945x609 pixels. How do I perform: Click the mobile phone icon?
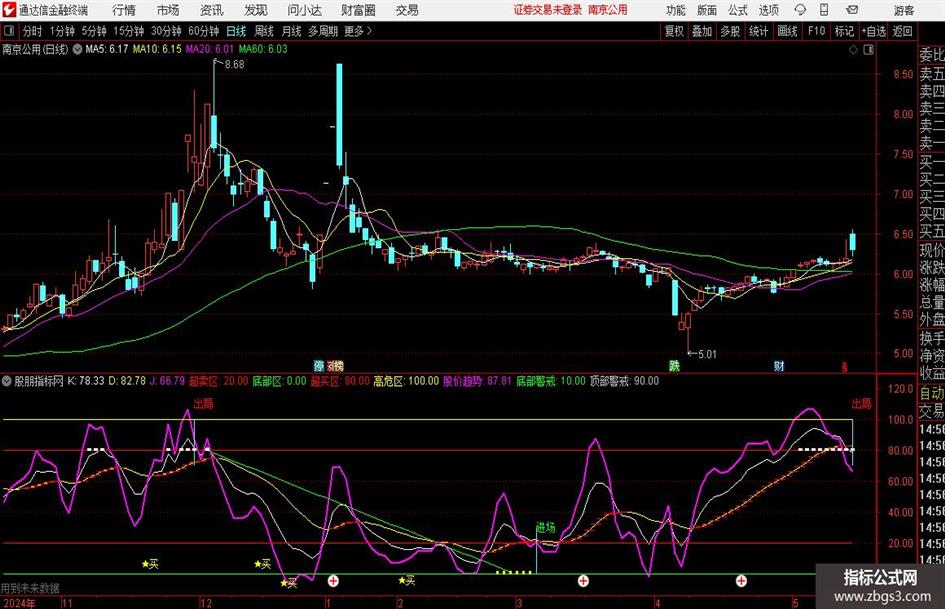(824, 10)
